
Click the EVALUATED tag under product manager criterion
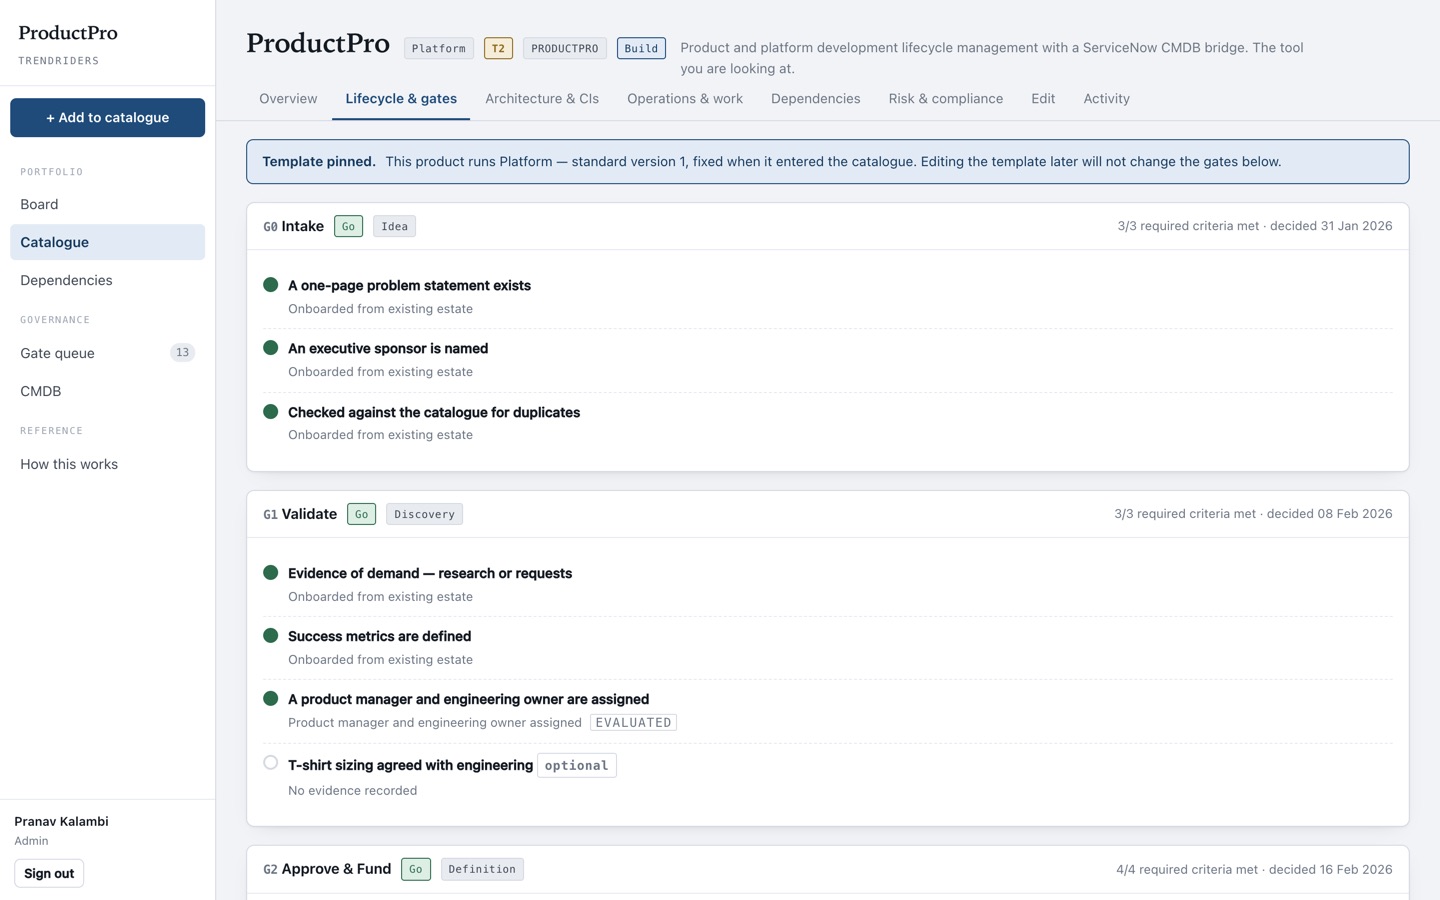(633, 723)
